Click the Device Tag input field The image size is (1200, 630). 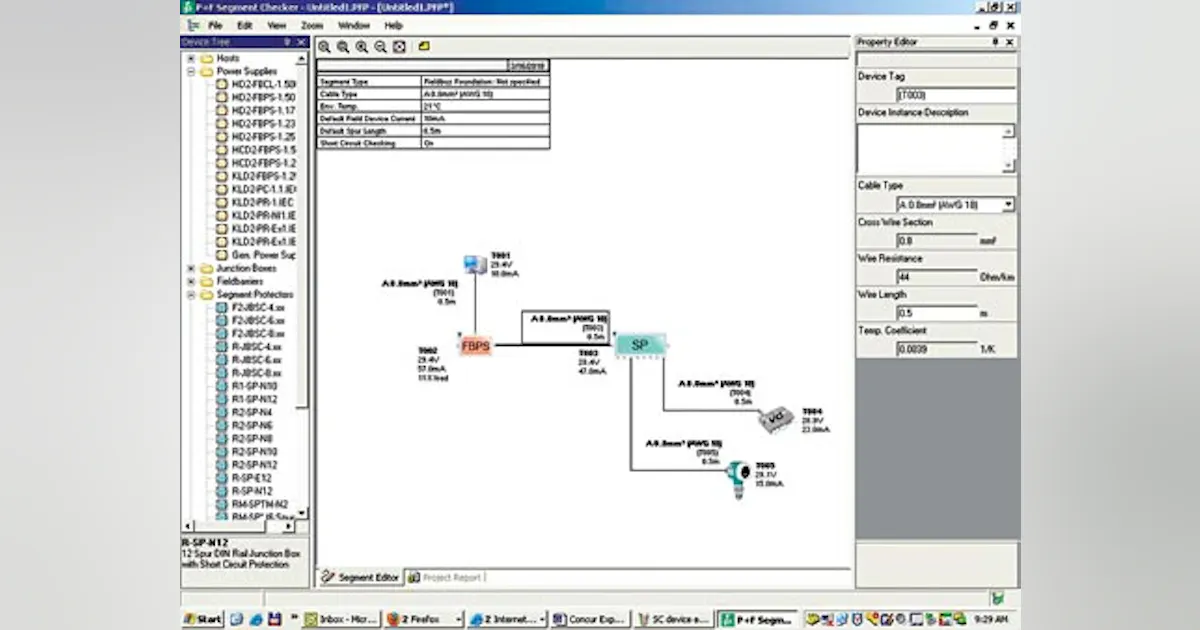955,95
